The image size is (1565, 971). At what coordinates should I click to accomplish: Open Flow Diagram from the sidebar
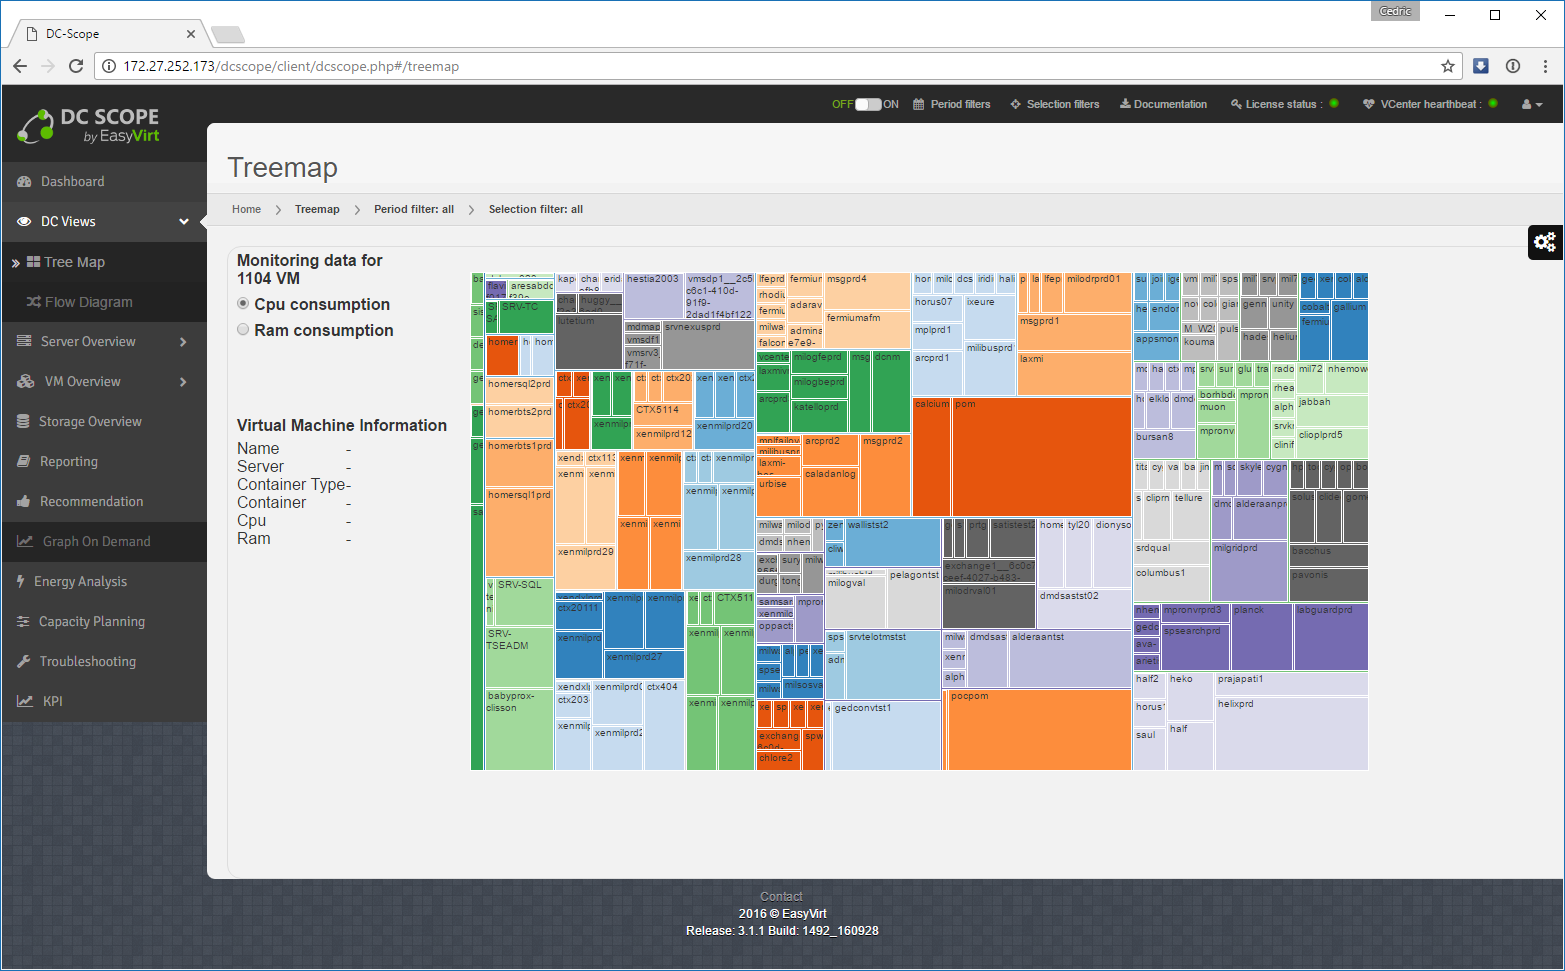[88, 302]
